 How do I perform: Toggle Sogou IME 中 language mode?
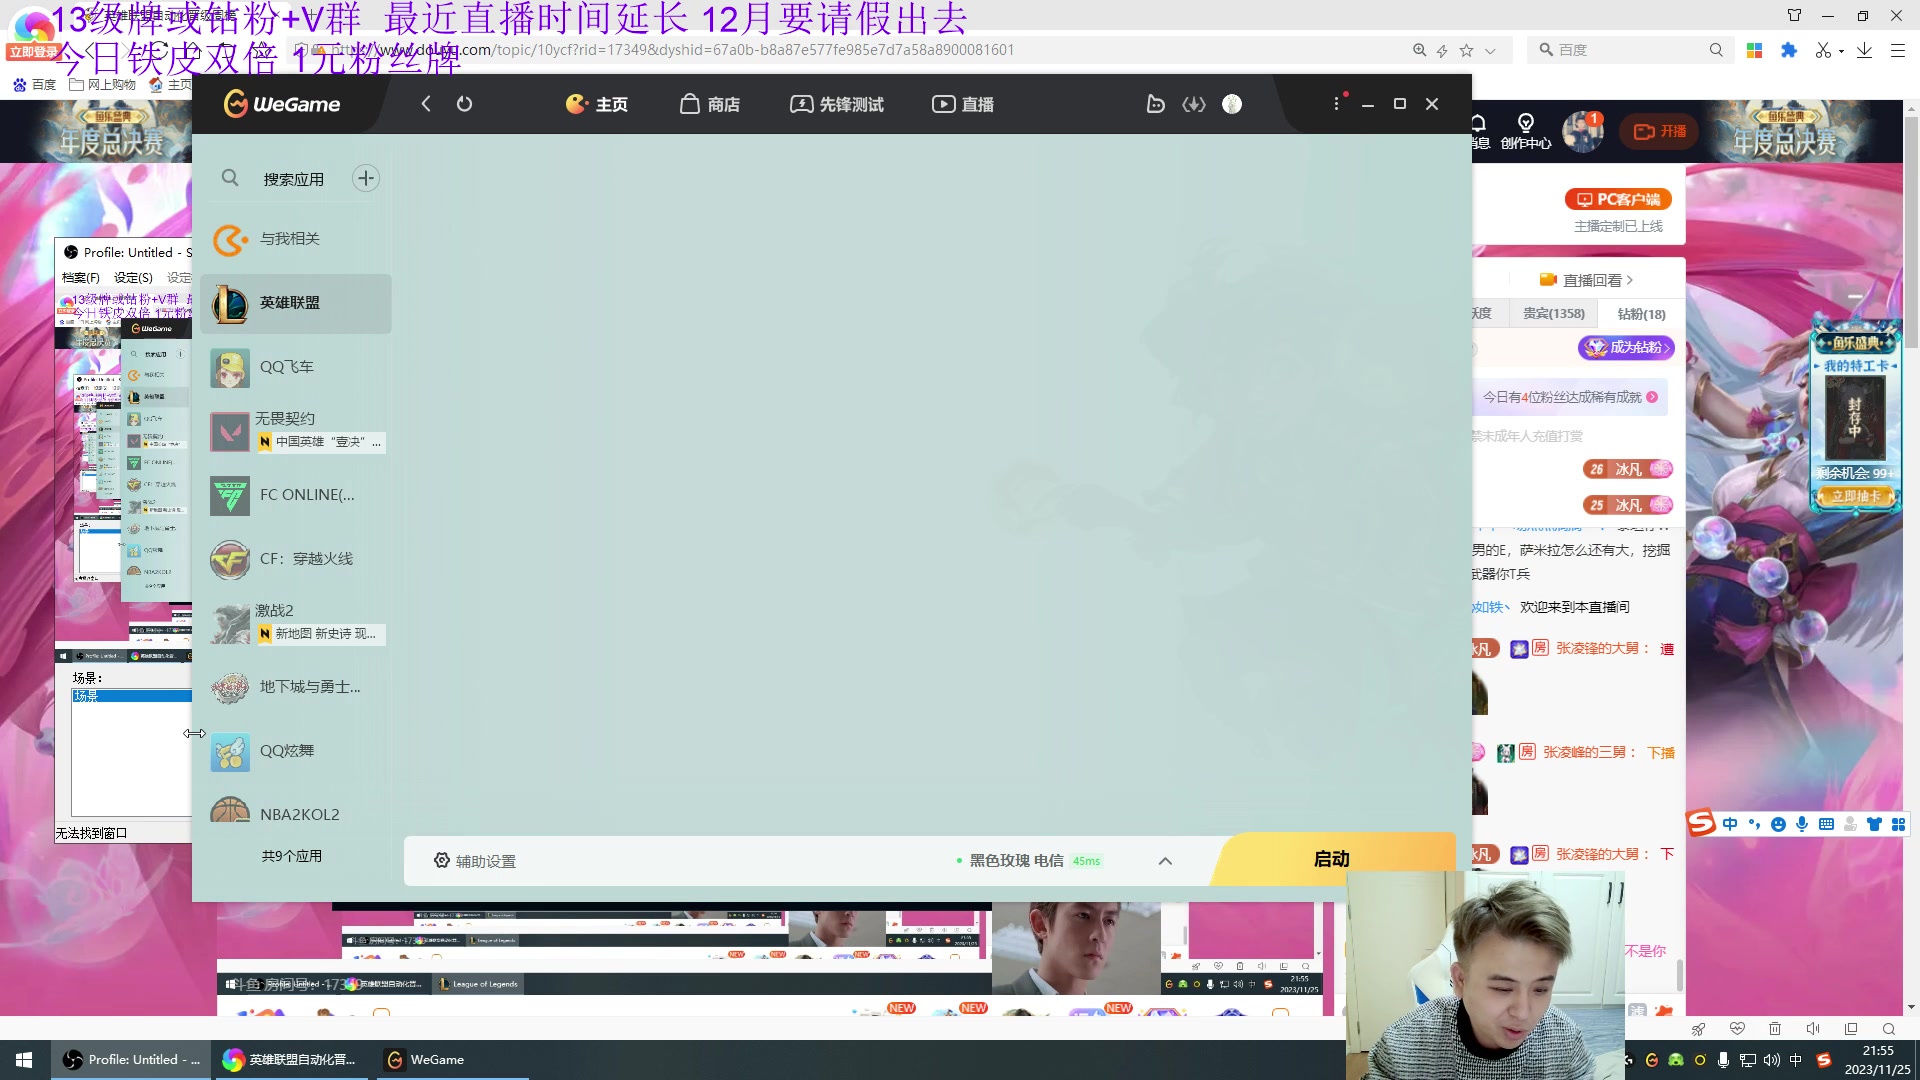1730,824
